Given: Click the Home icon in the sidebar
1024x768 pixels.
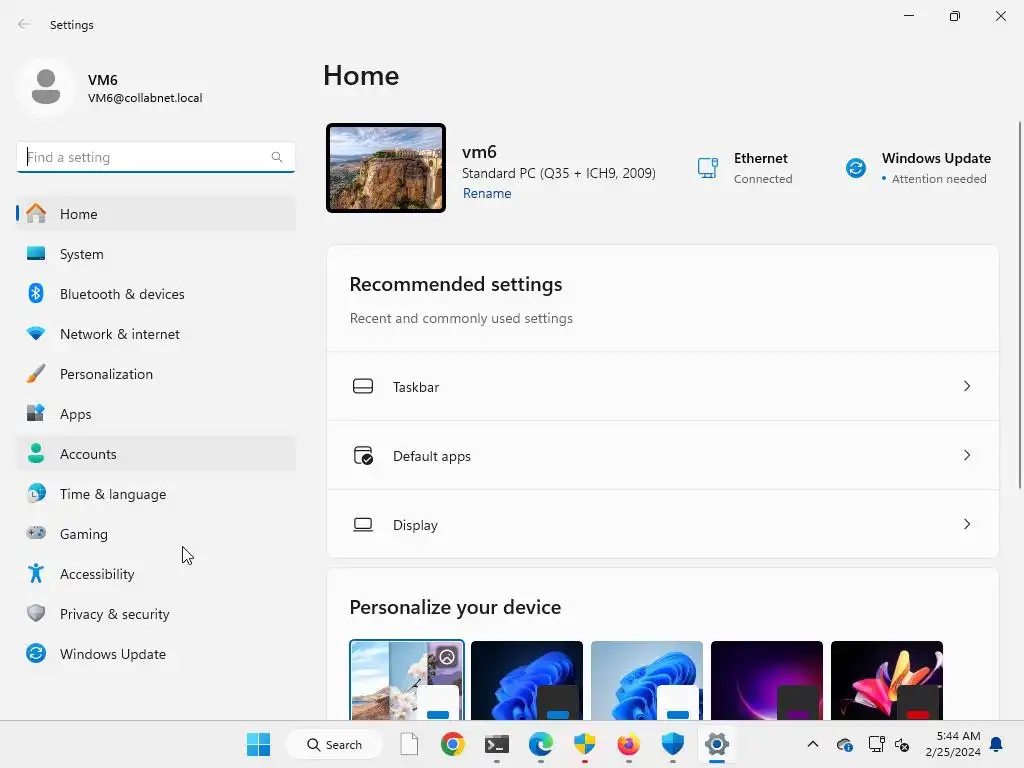Looking at the screenshot, I should 36,214.
